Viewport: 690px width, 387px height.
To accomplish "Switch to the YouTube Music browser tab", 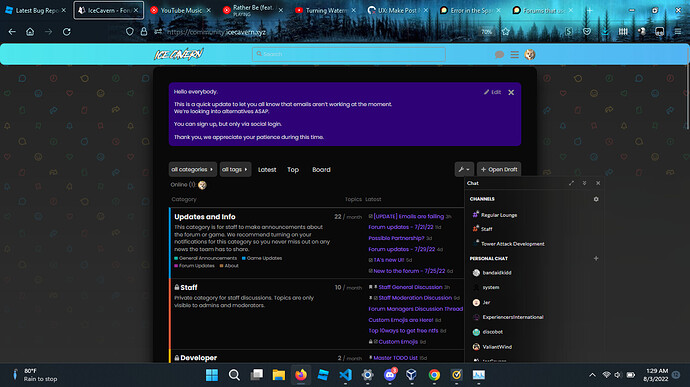I will click(x=180, y=10).
